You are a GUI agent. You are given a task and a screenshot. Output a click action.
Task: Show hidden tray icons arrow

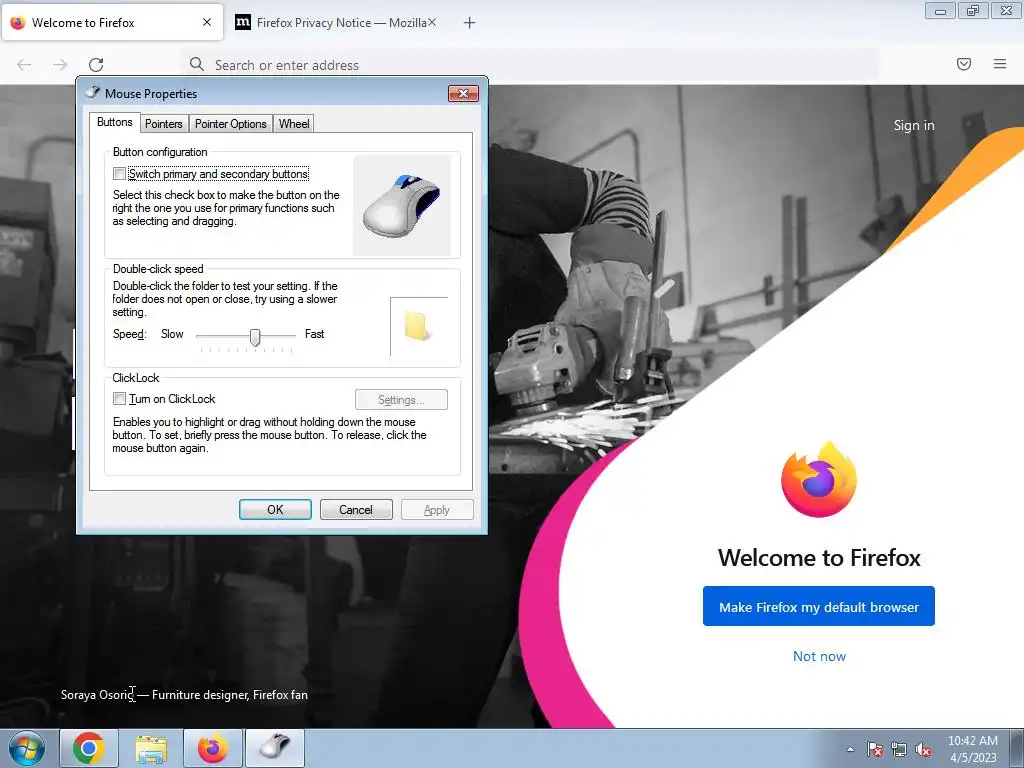click(850, 749)
